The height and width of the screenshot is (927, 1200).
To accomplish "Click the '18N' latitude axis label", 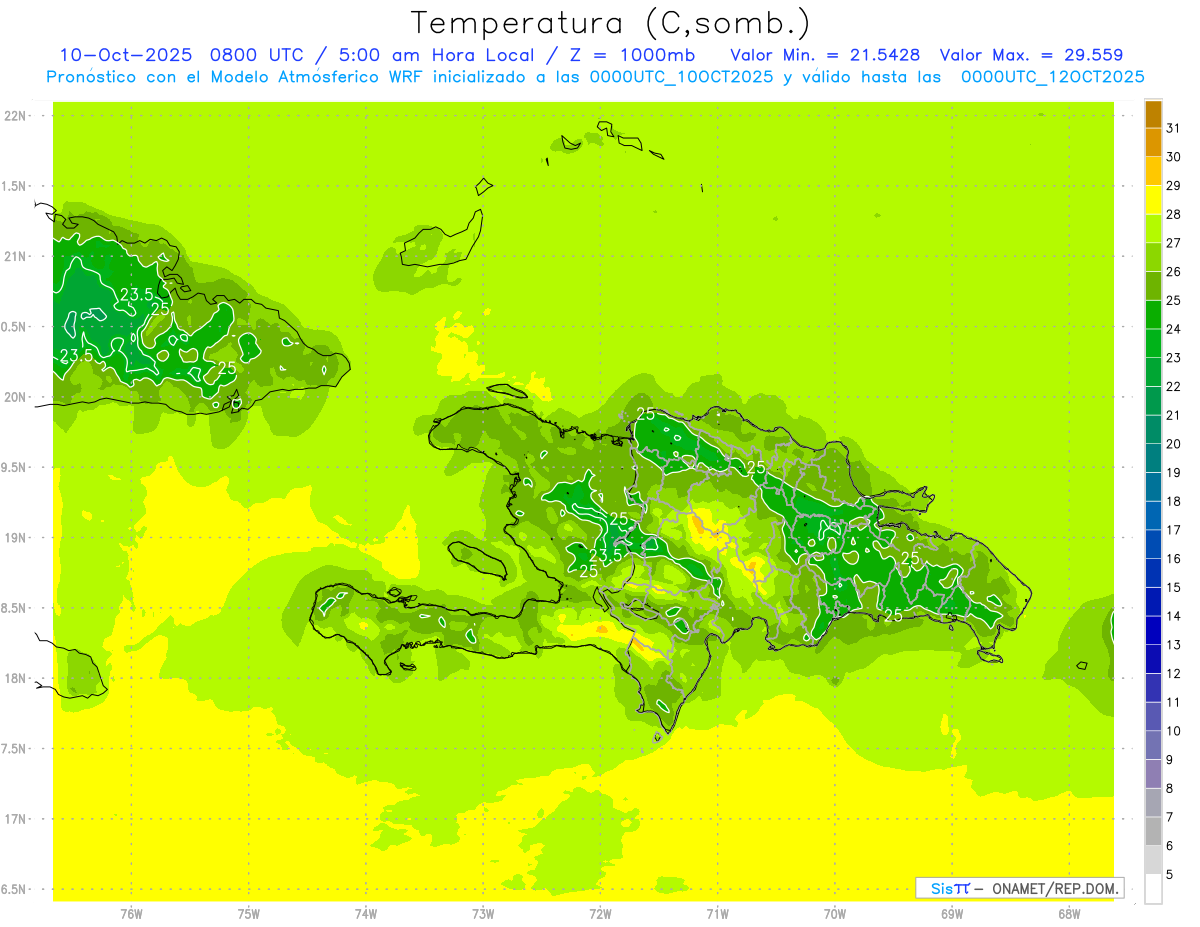I will click(16, 678).
